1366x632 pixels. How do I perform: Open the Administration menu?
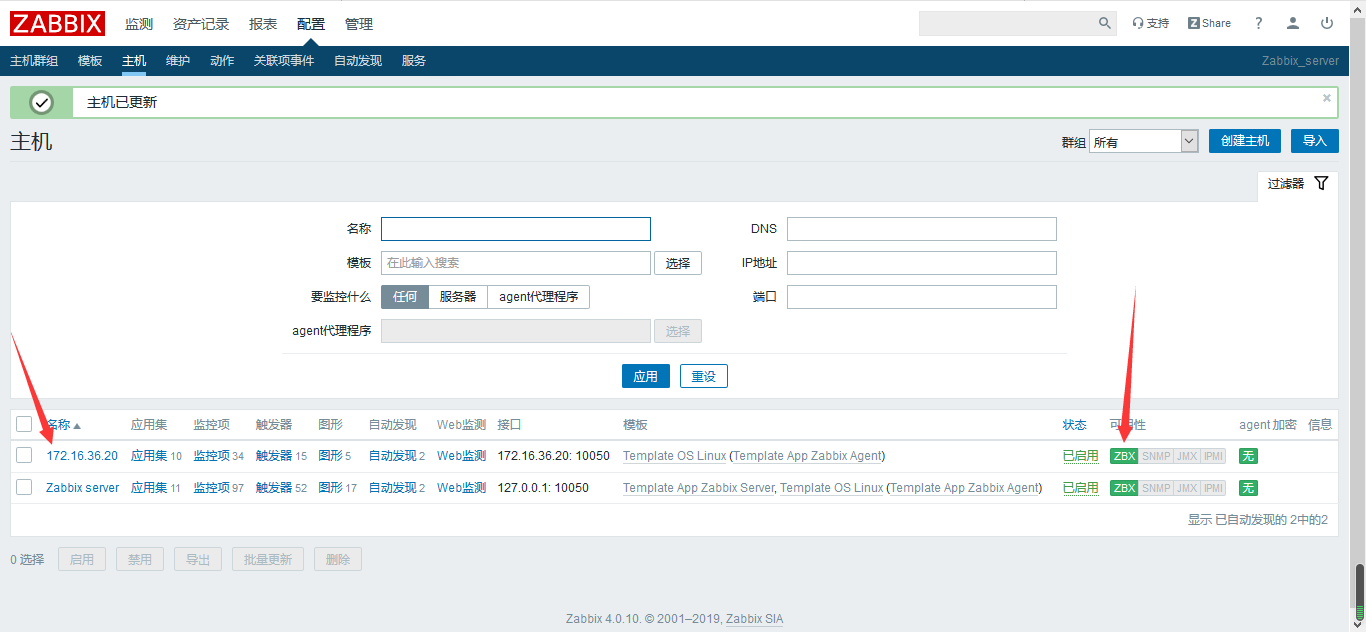[359, 23]
